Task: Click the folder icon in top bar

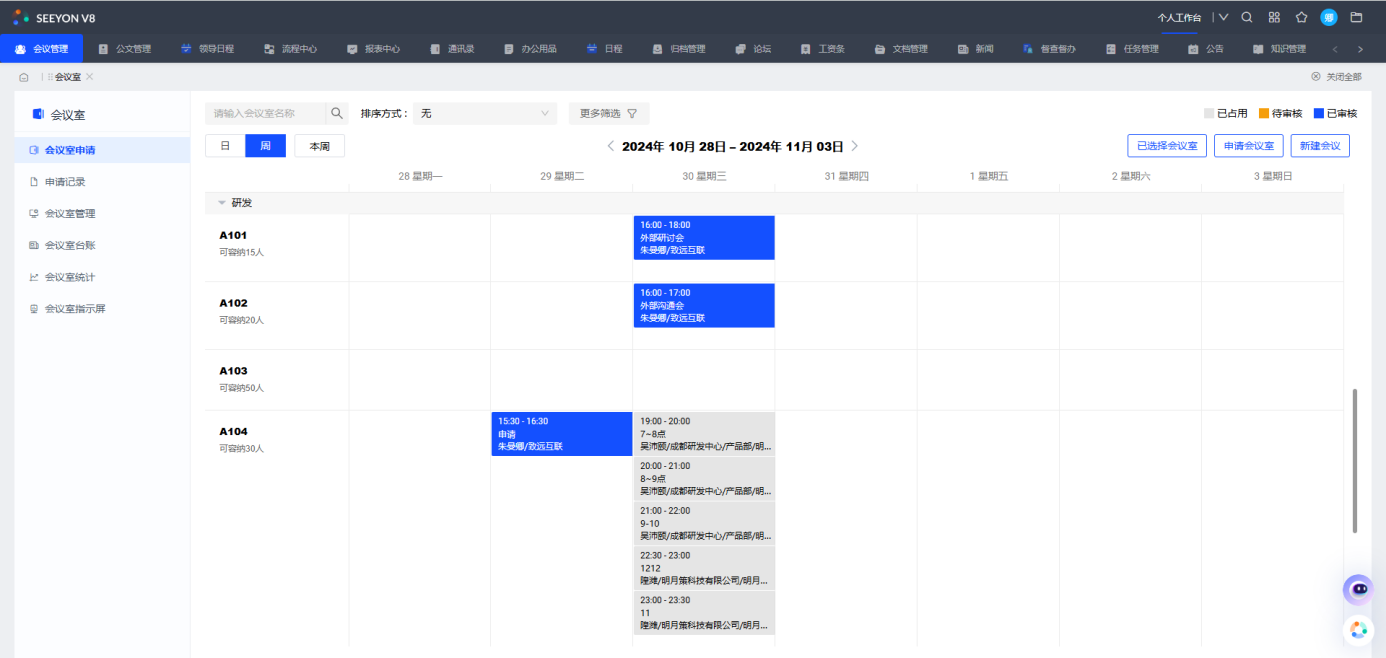Action: pyautogui.click(x=1357, y=17)
